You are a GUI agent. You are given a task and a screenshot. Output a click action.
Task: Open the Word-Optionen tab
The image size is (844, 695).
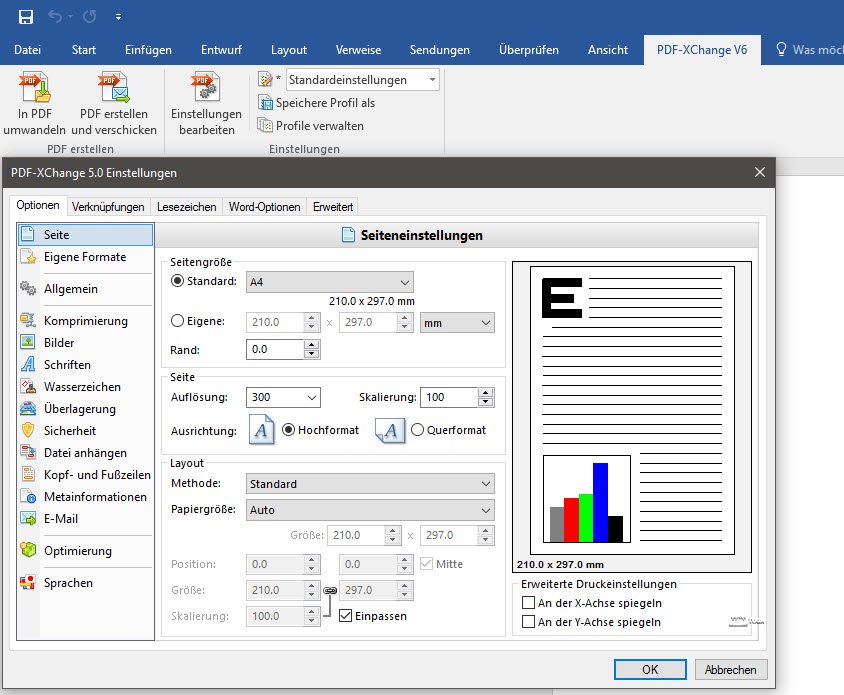pyautogui.click(x=264, y=207)
